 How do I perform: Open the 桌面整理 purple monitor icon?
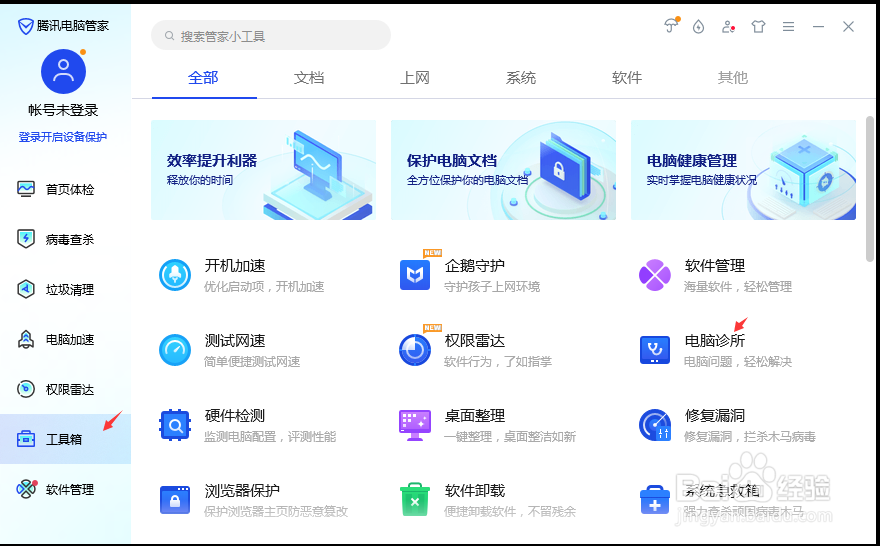(415, 425)
